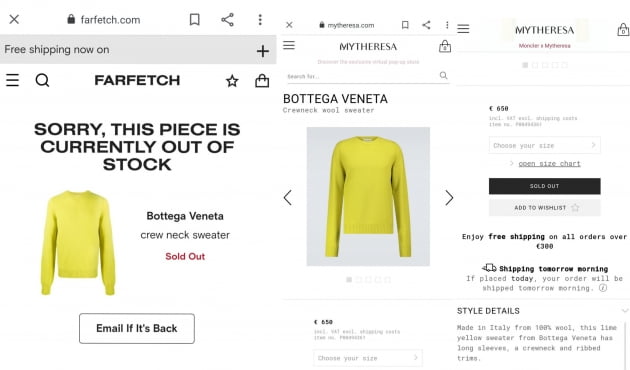Open the open size chart link
Viewport: 630px width, 370px height.
(549, 164)
